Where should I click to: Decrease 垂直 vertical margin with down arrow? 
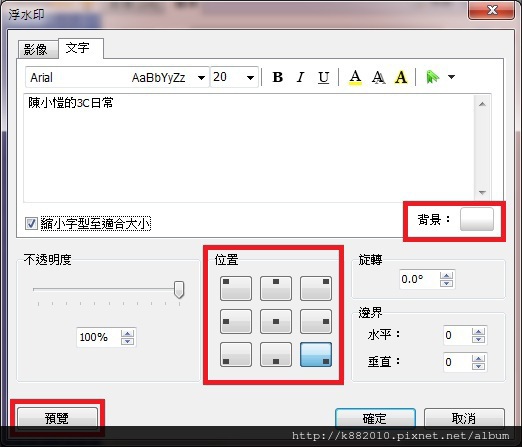pyautogui.click(x=478, y=366)
